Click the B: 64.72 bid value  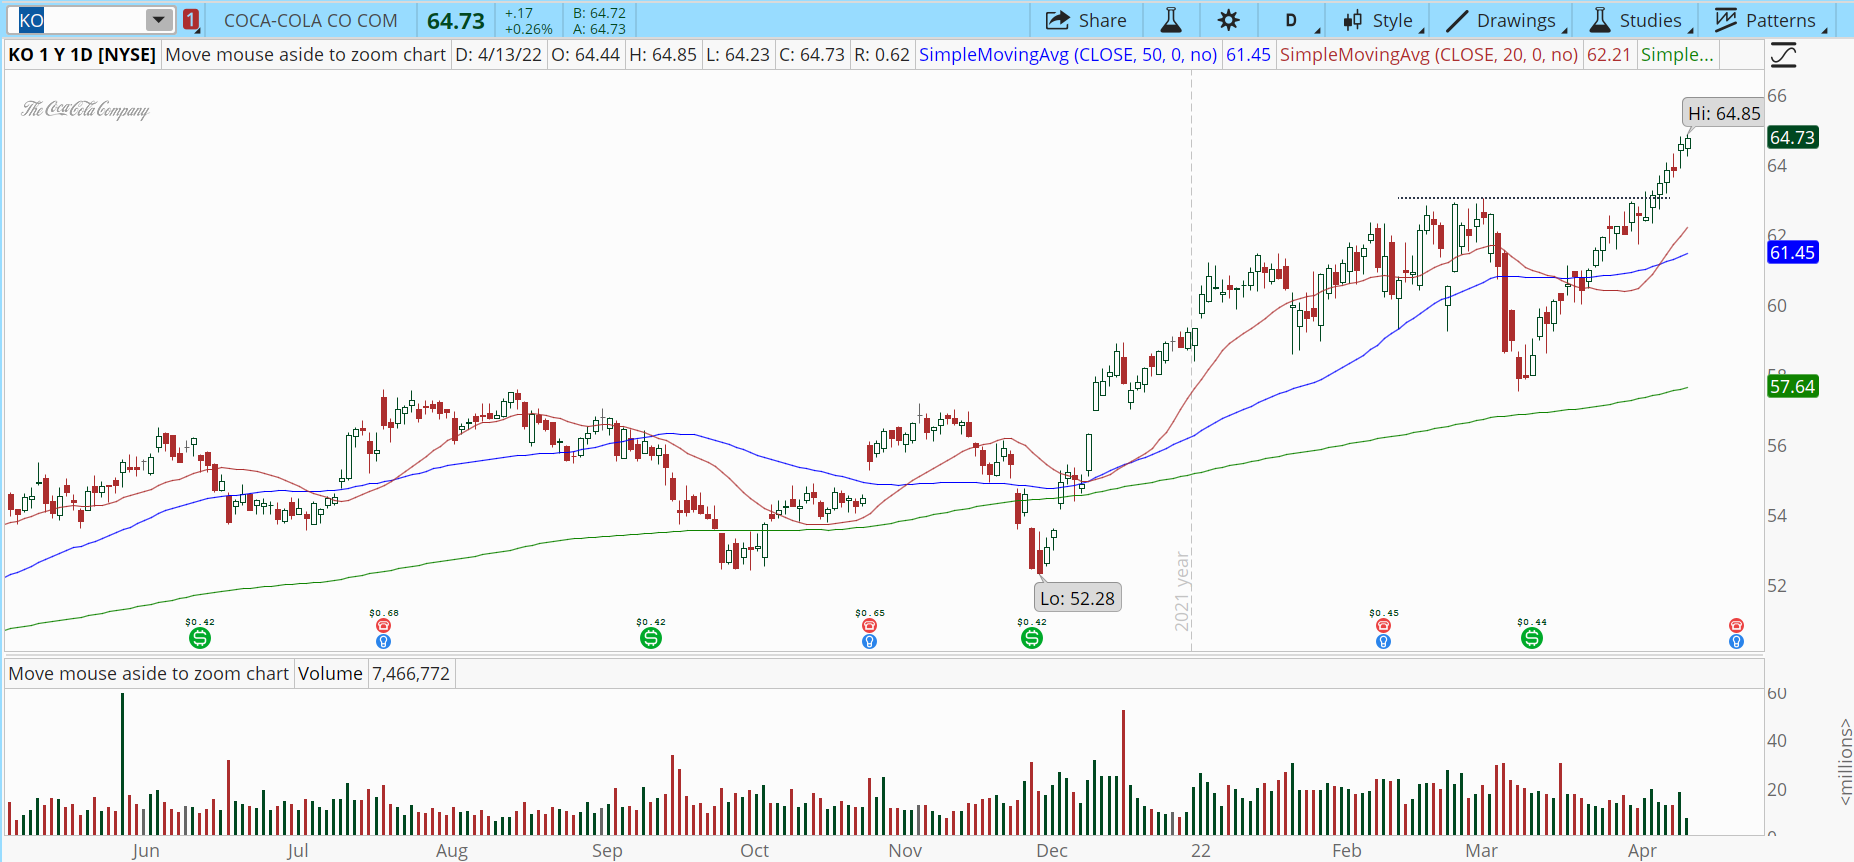(x=599, y=13)
